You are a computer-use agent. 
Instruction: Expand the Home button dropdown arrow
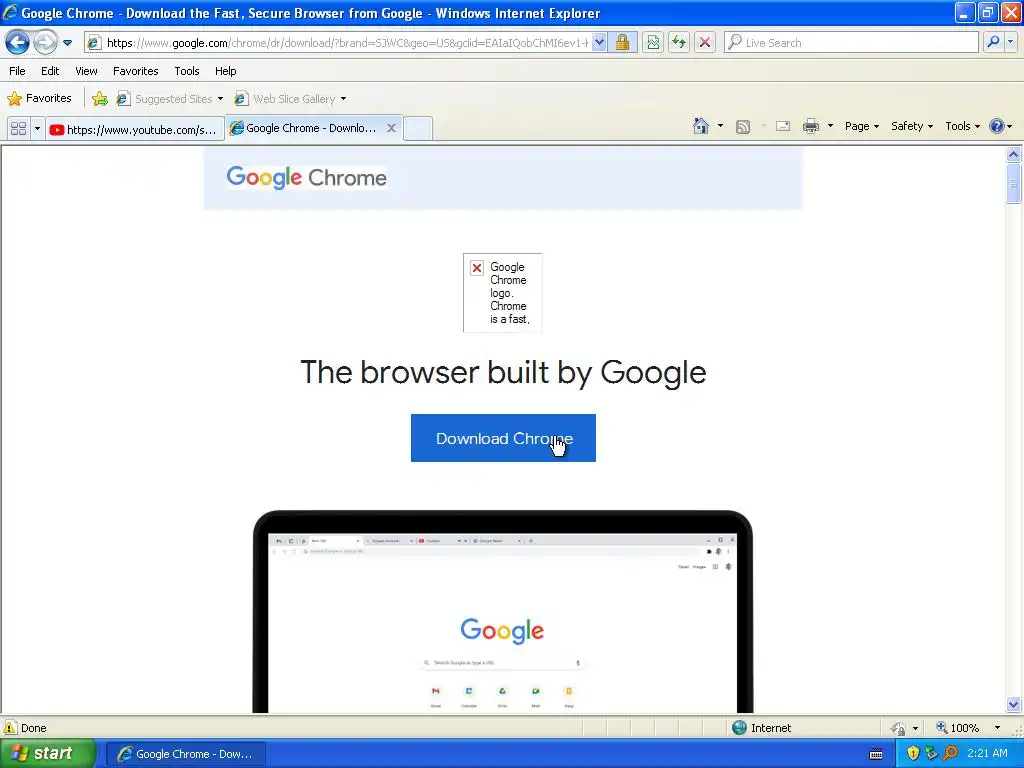pos(720,126)
